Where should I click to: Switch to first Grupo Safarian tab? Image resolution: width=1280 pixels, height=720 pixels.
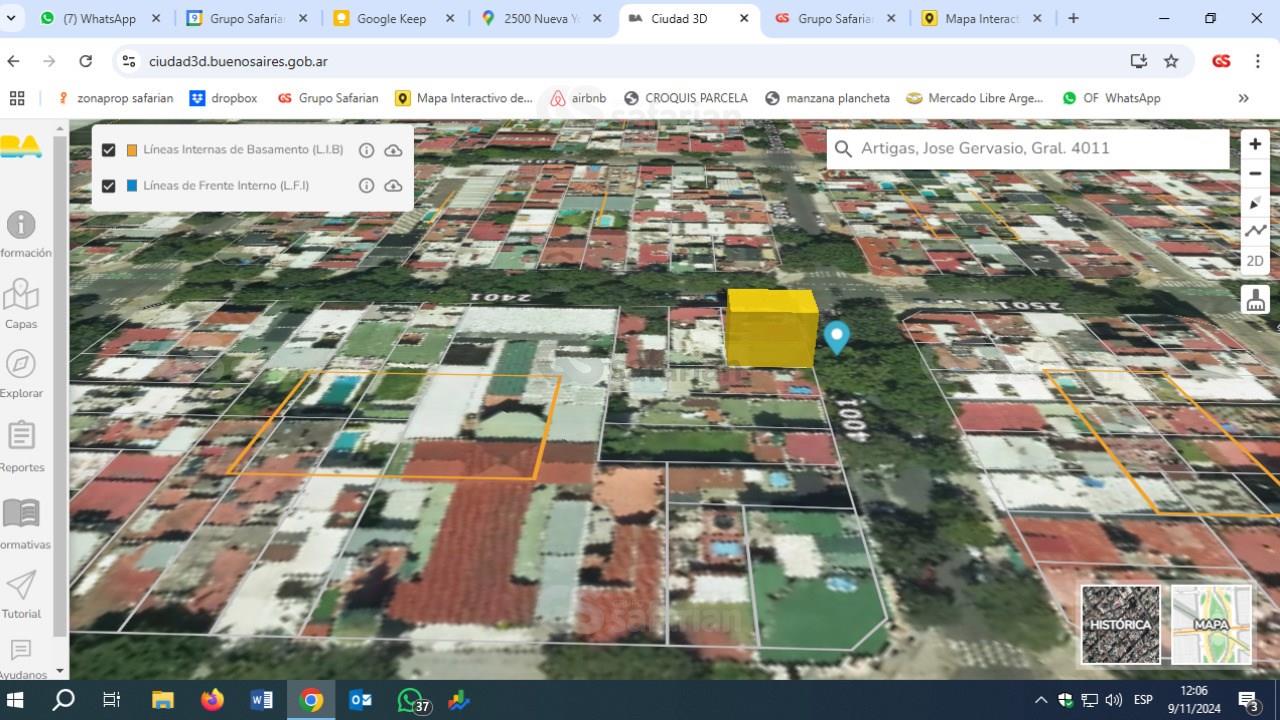point(246,18)
